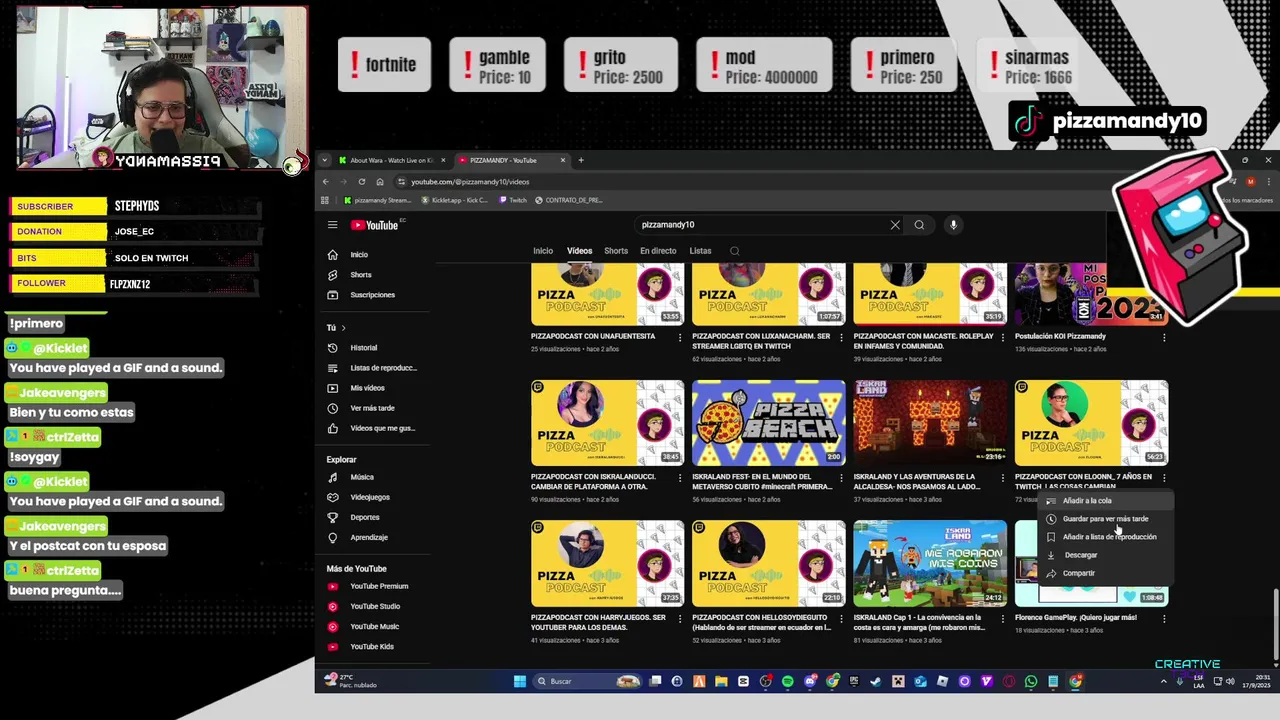1280x720 pixels.
Task: Clear the YouTube search box text
Action: [x=895, y=225]
